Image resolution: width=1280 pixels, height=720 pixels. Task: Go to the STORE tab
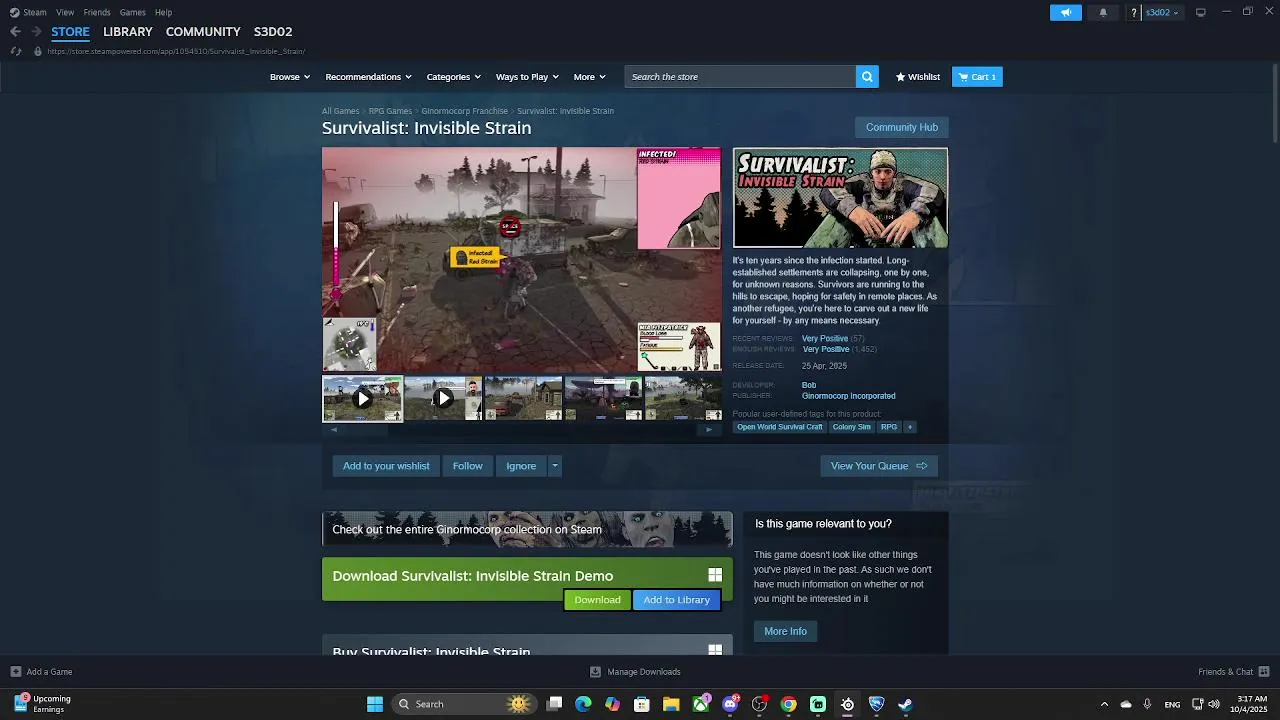tap(70, 32)
